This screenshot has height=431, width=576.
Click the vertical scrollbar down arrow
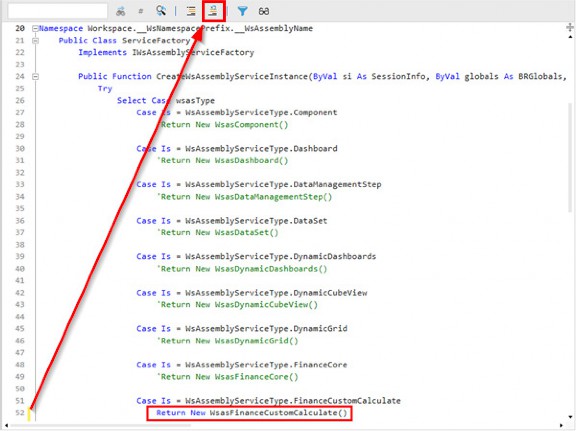click(570, 417)
